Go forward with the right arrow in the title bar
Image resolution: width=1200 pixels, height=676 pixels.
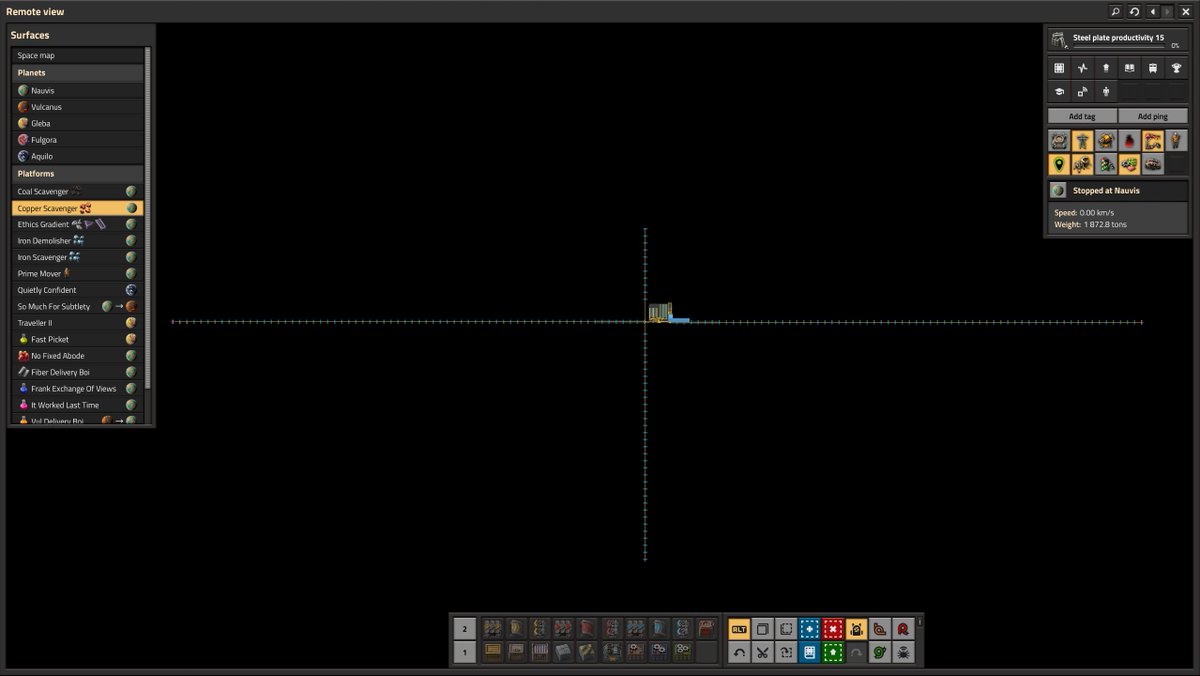pyautogui.click(x=1167, y=11)
